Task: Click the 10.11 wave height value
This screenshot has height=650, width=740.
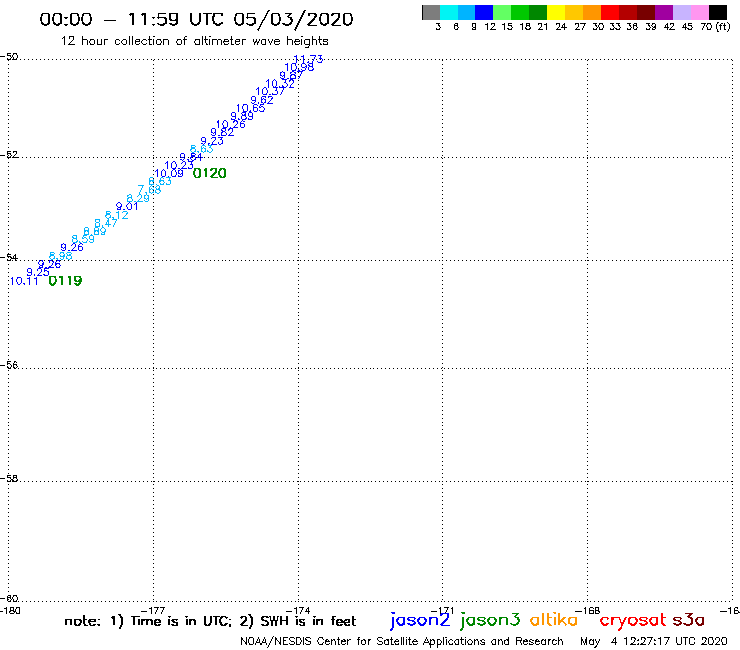Action: click(24, 281)
